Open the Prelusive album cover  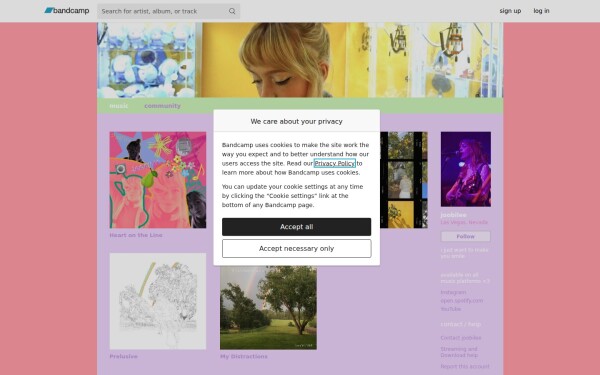[x=158, y=301]
